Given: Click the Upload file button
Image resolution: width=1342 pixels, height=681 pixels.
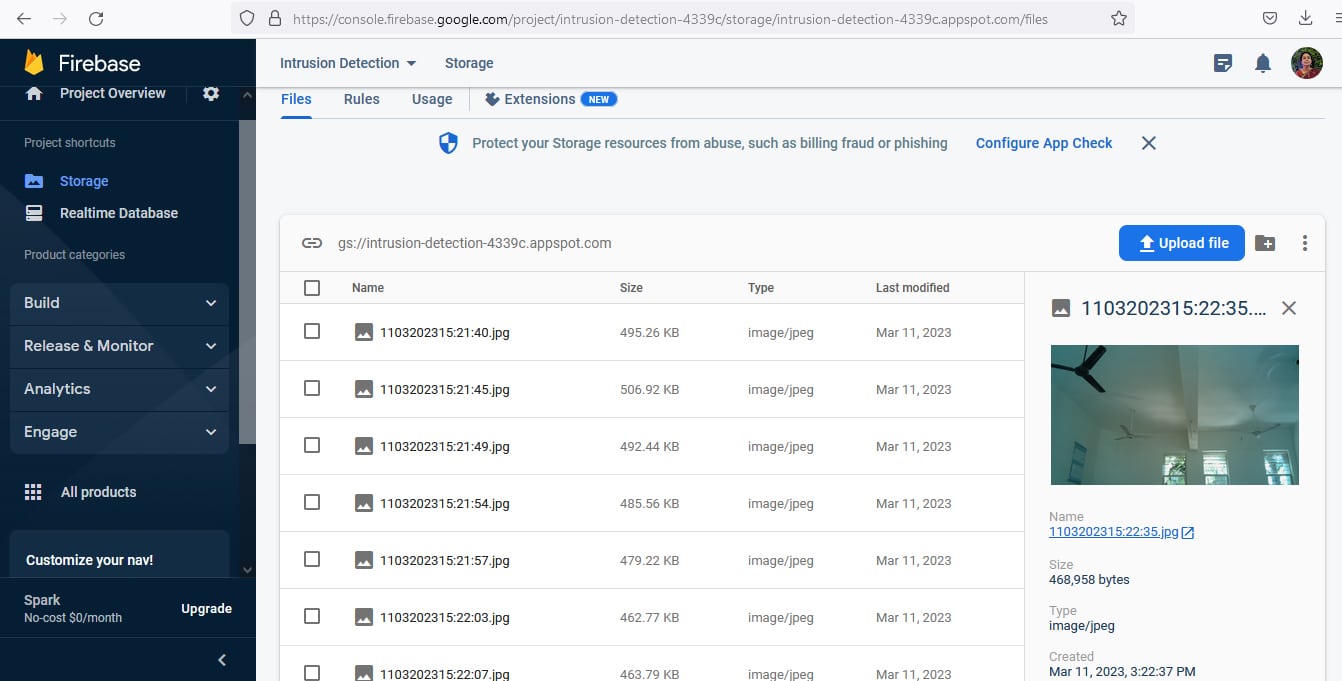Looking at the screenshot, I should tap(1181, 243).
